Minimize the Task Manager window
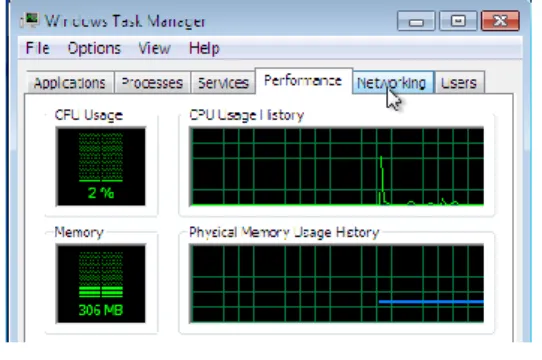The image size is (542, 360). coord(416,21)
